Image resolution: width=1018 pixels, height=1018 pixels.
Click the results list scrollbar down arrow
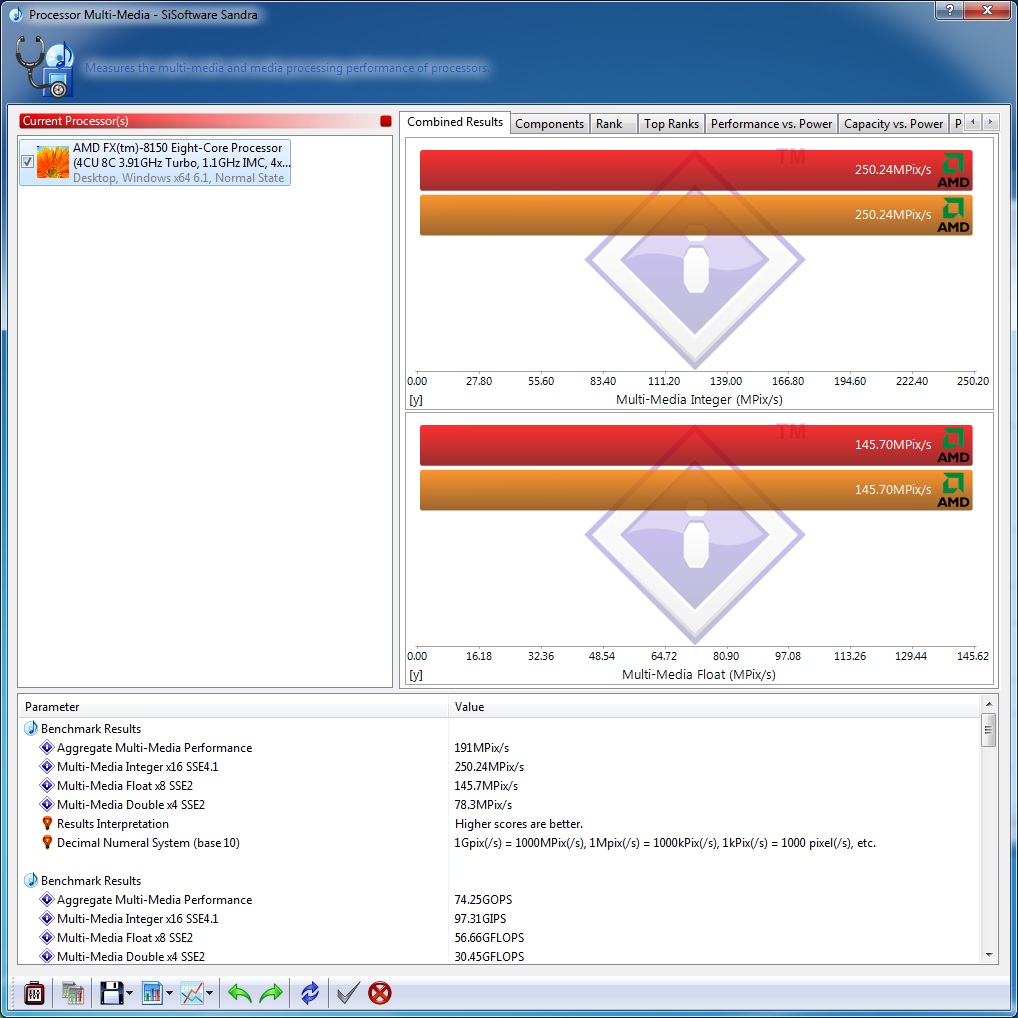[988, 955]
